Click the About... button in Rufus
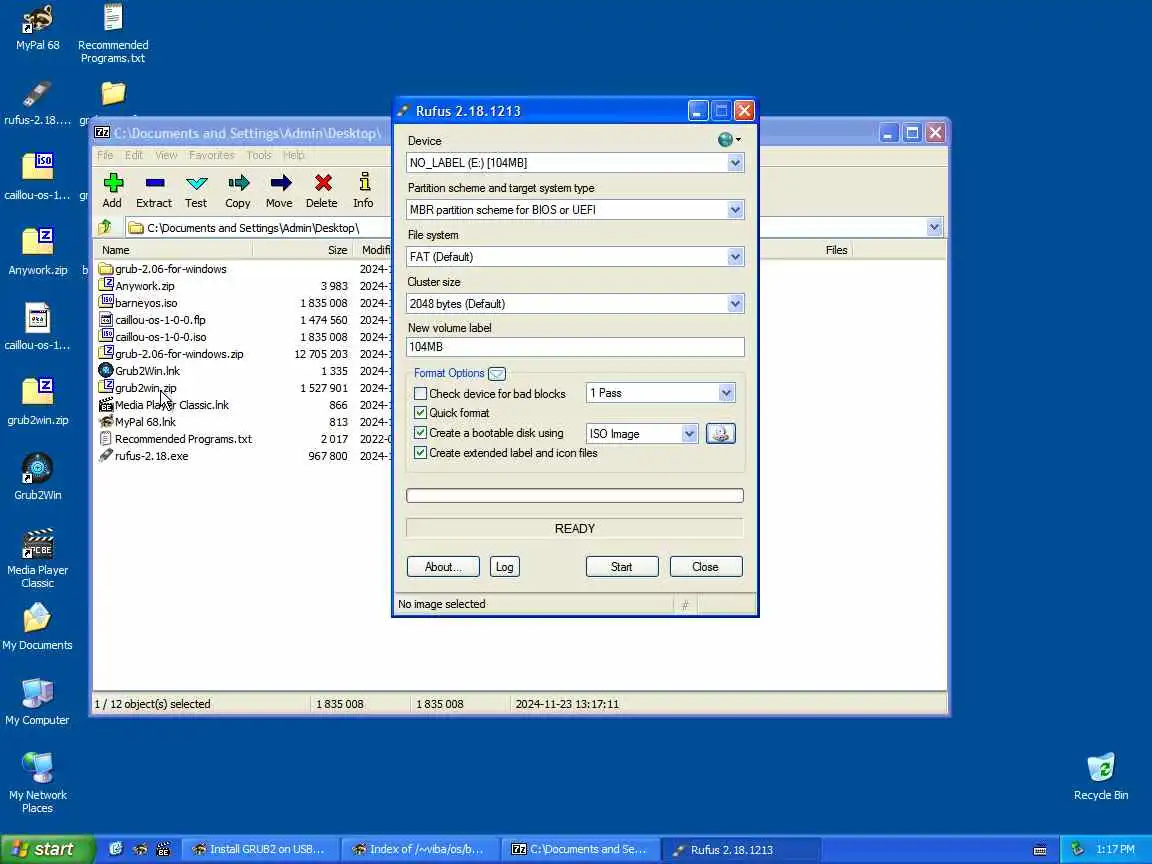This screenshot has height=864, width=1152. point(443,566)
